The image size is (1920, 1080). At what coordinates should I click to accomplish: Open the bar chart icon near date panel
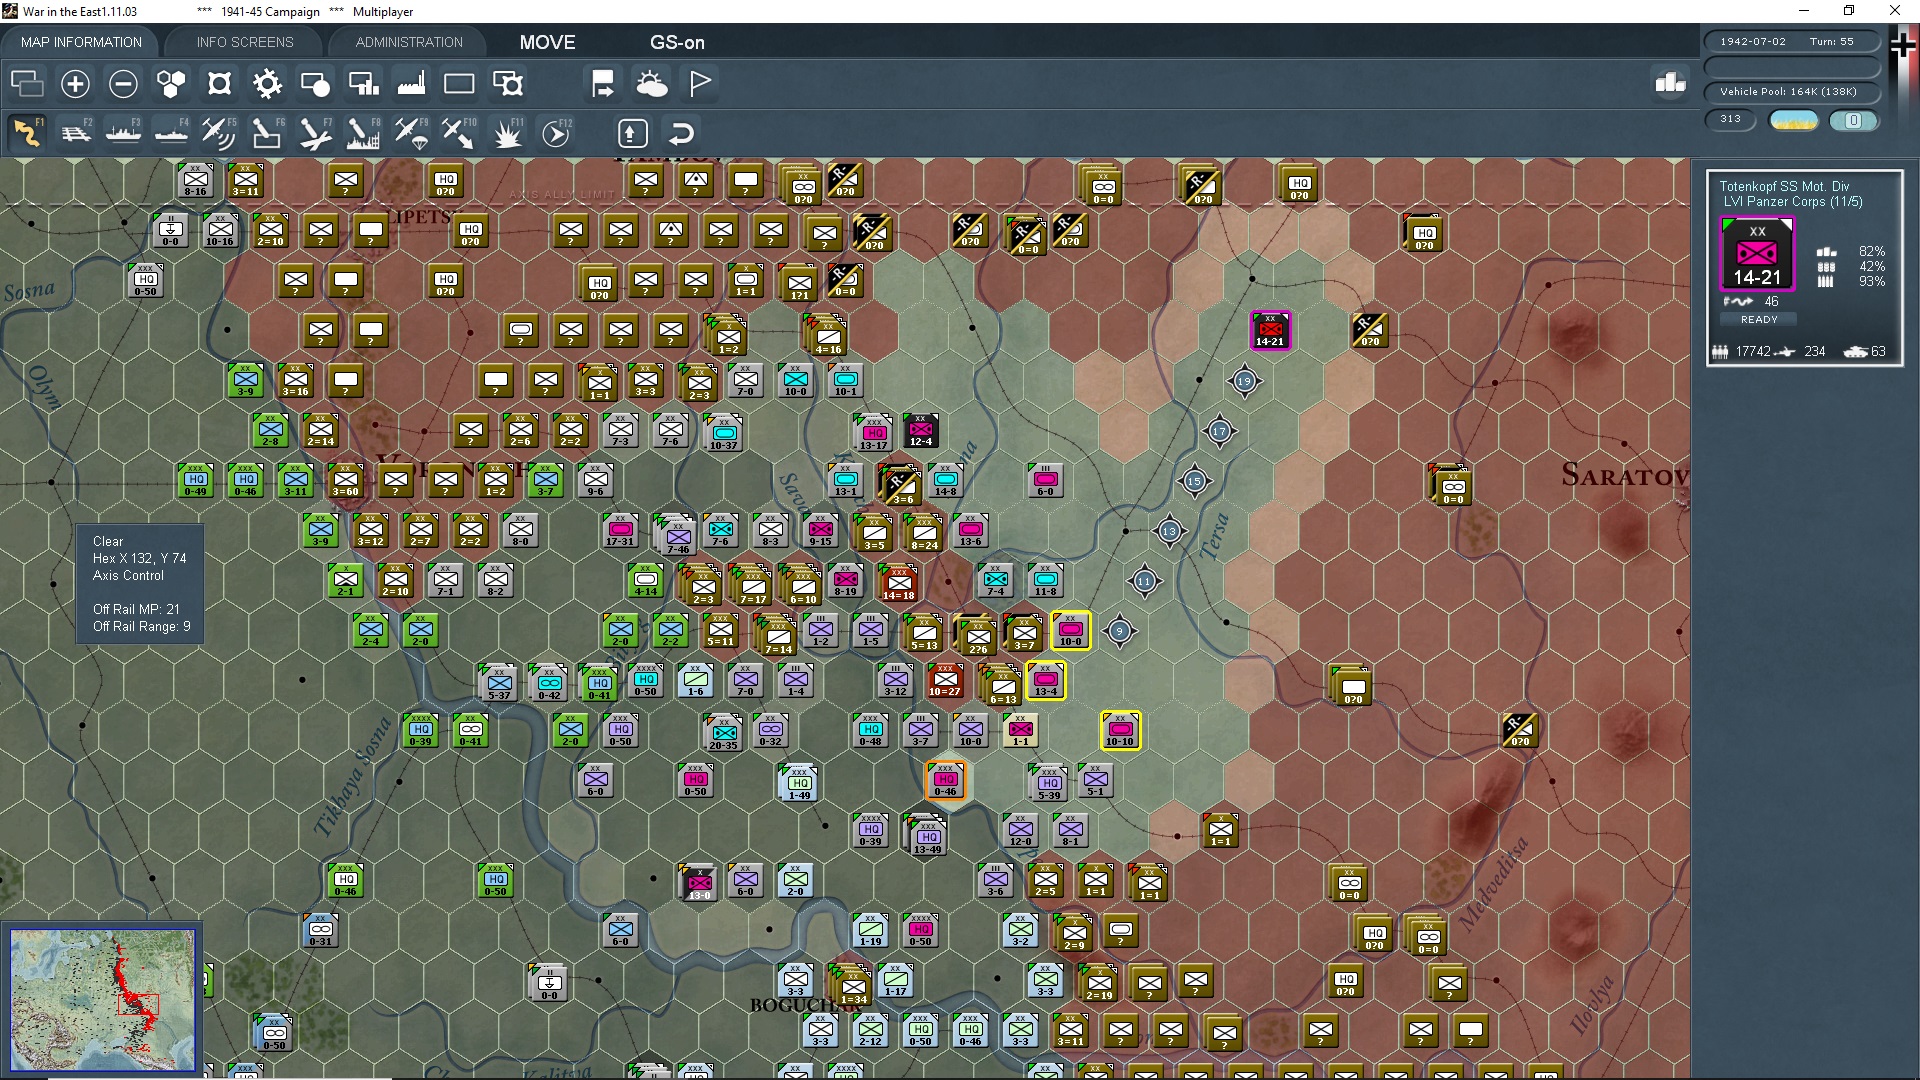point(1670,82)
